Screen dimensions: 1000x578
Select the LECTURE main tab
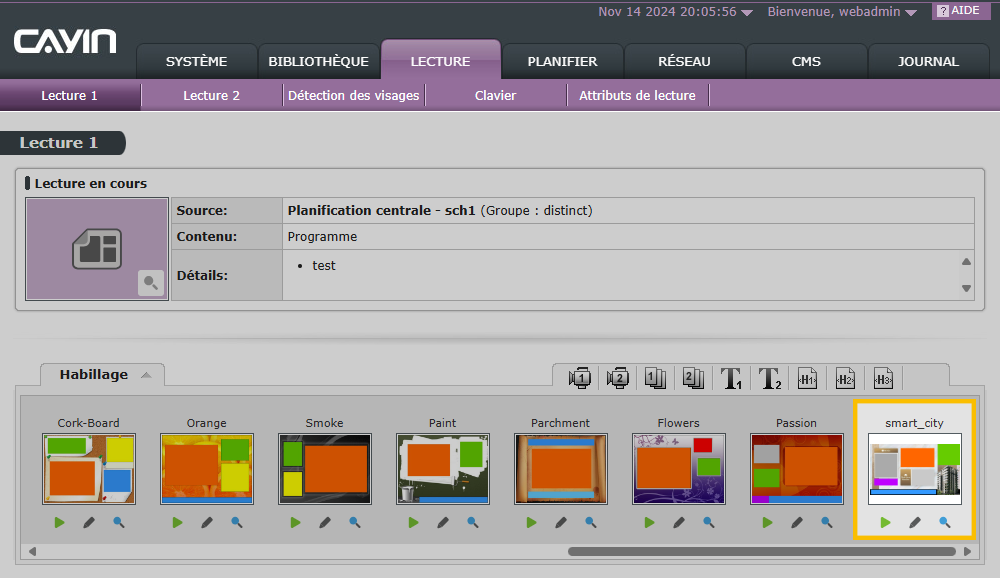coord(441,60)
